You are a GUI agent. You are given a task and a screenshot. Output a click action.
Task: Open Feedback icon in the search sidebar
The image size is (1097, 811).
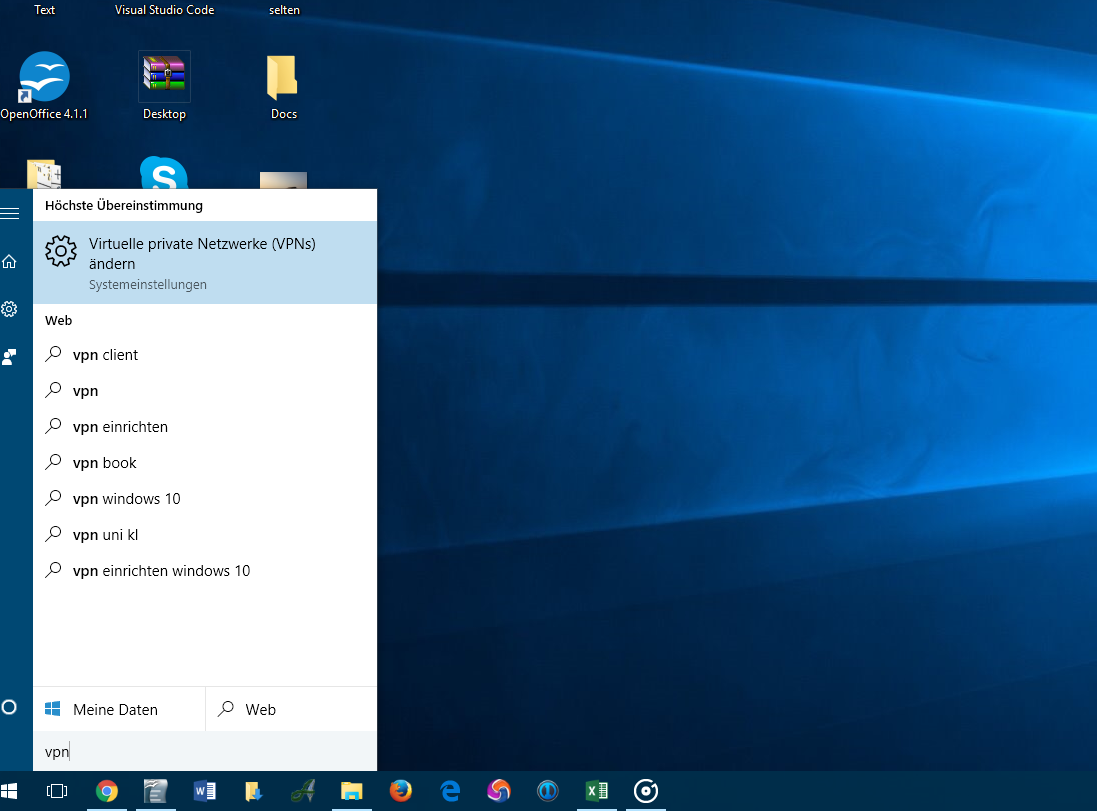[x=9, y=357]
